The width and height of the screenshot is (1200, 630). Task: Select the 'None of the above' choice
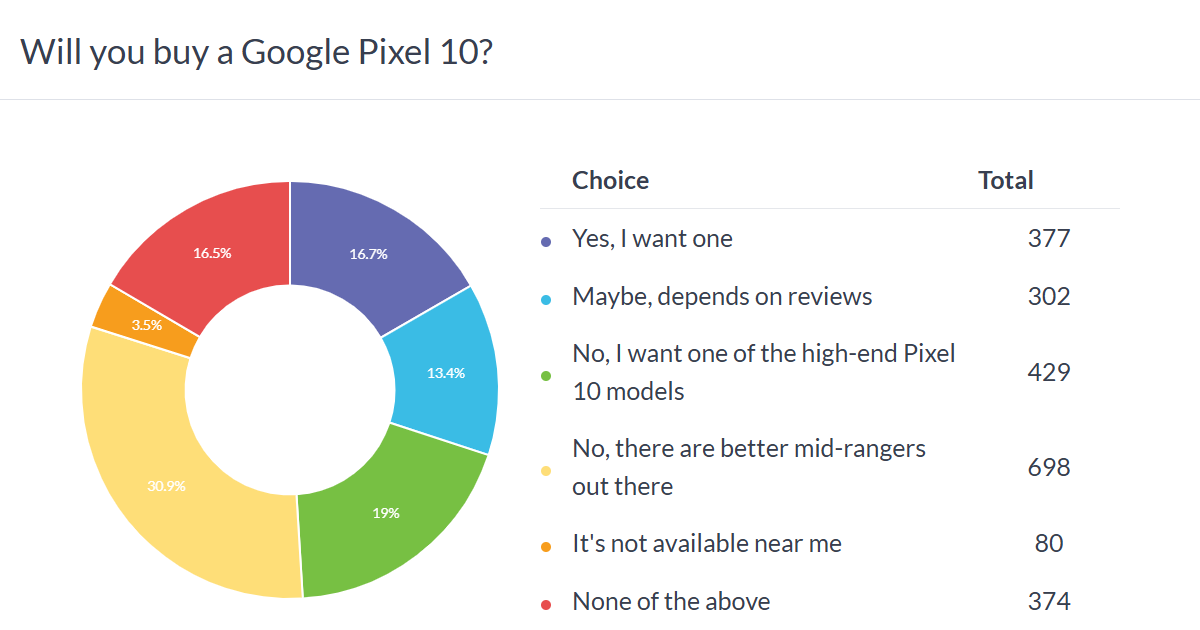pyautogui.click(x=671, y=602)
